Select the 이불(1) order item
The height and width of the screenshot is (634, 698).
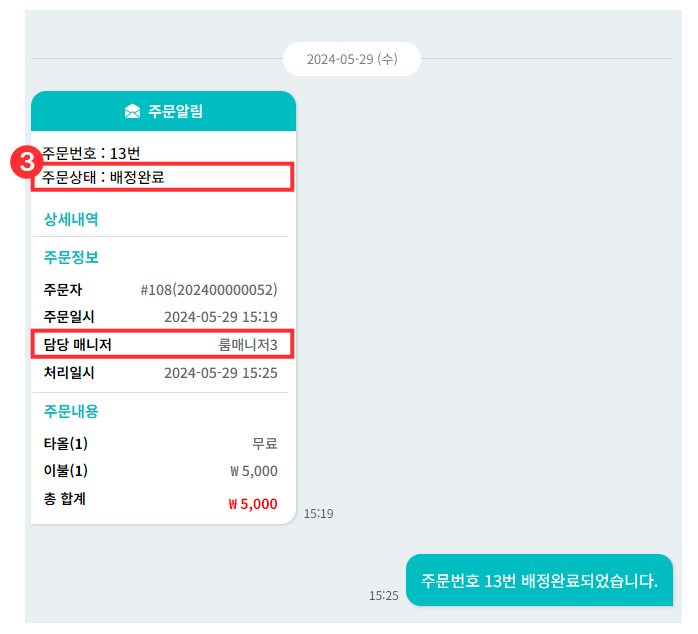65,471
